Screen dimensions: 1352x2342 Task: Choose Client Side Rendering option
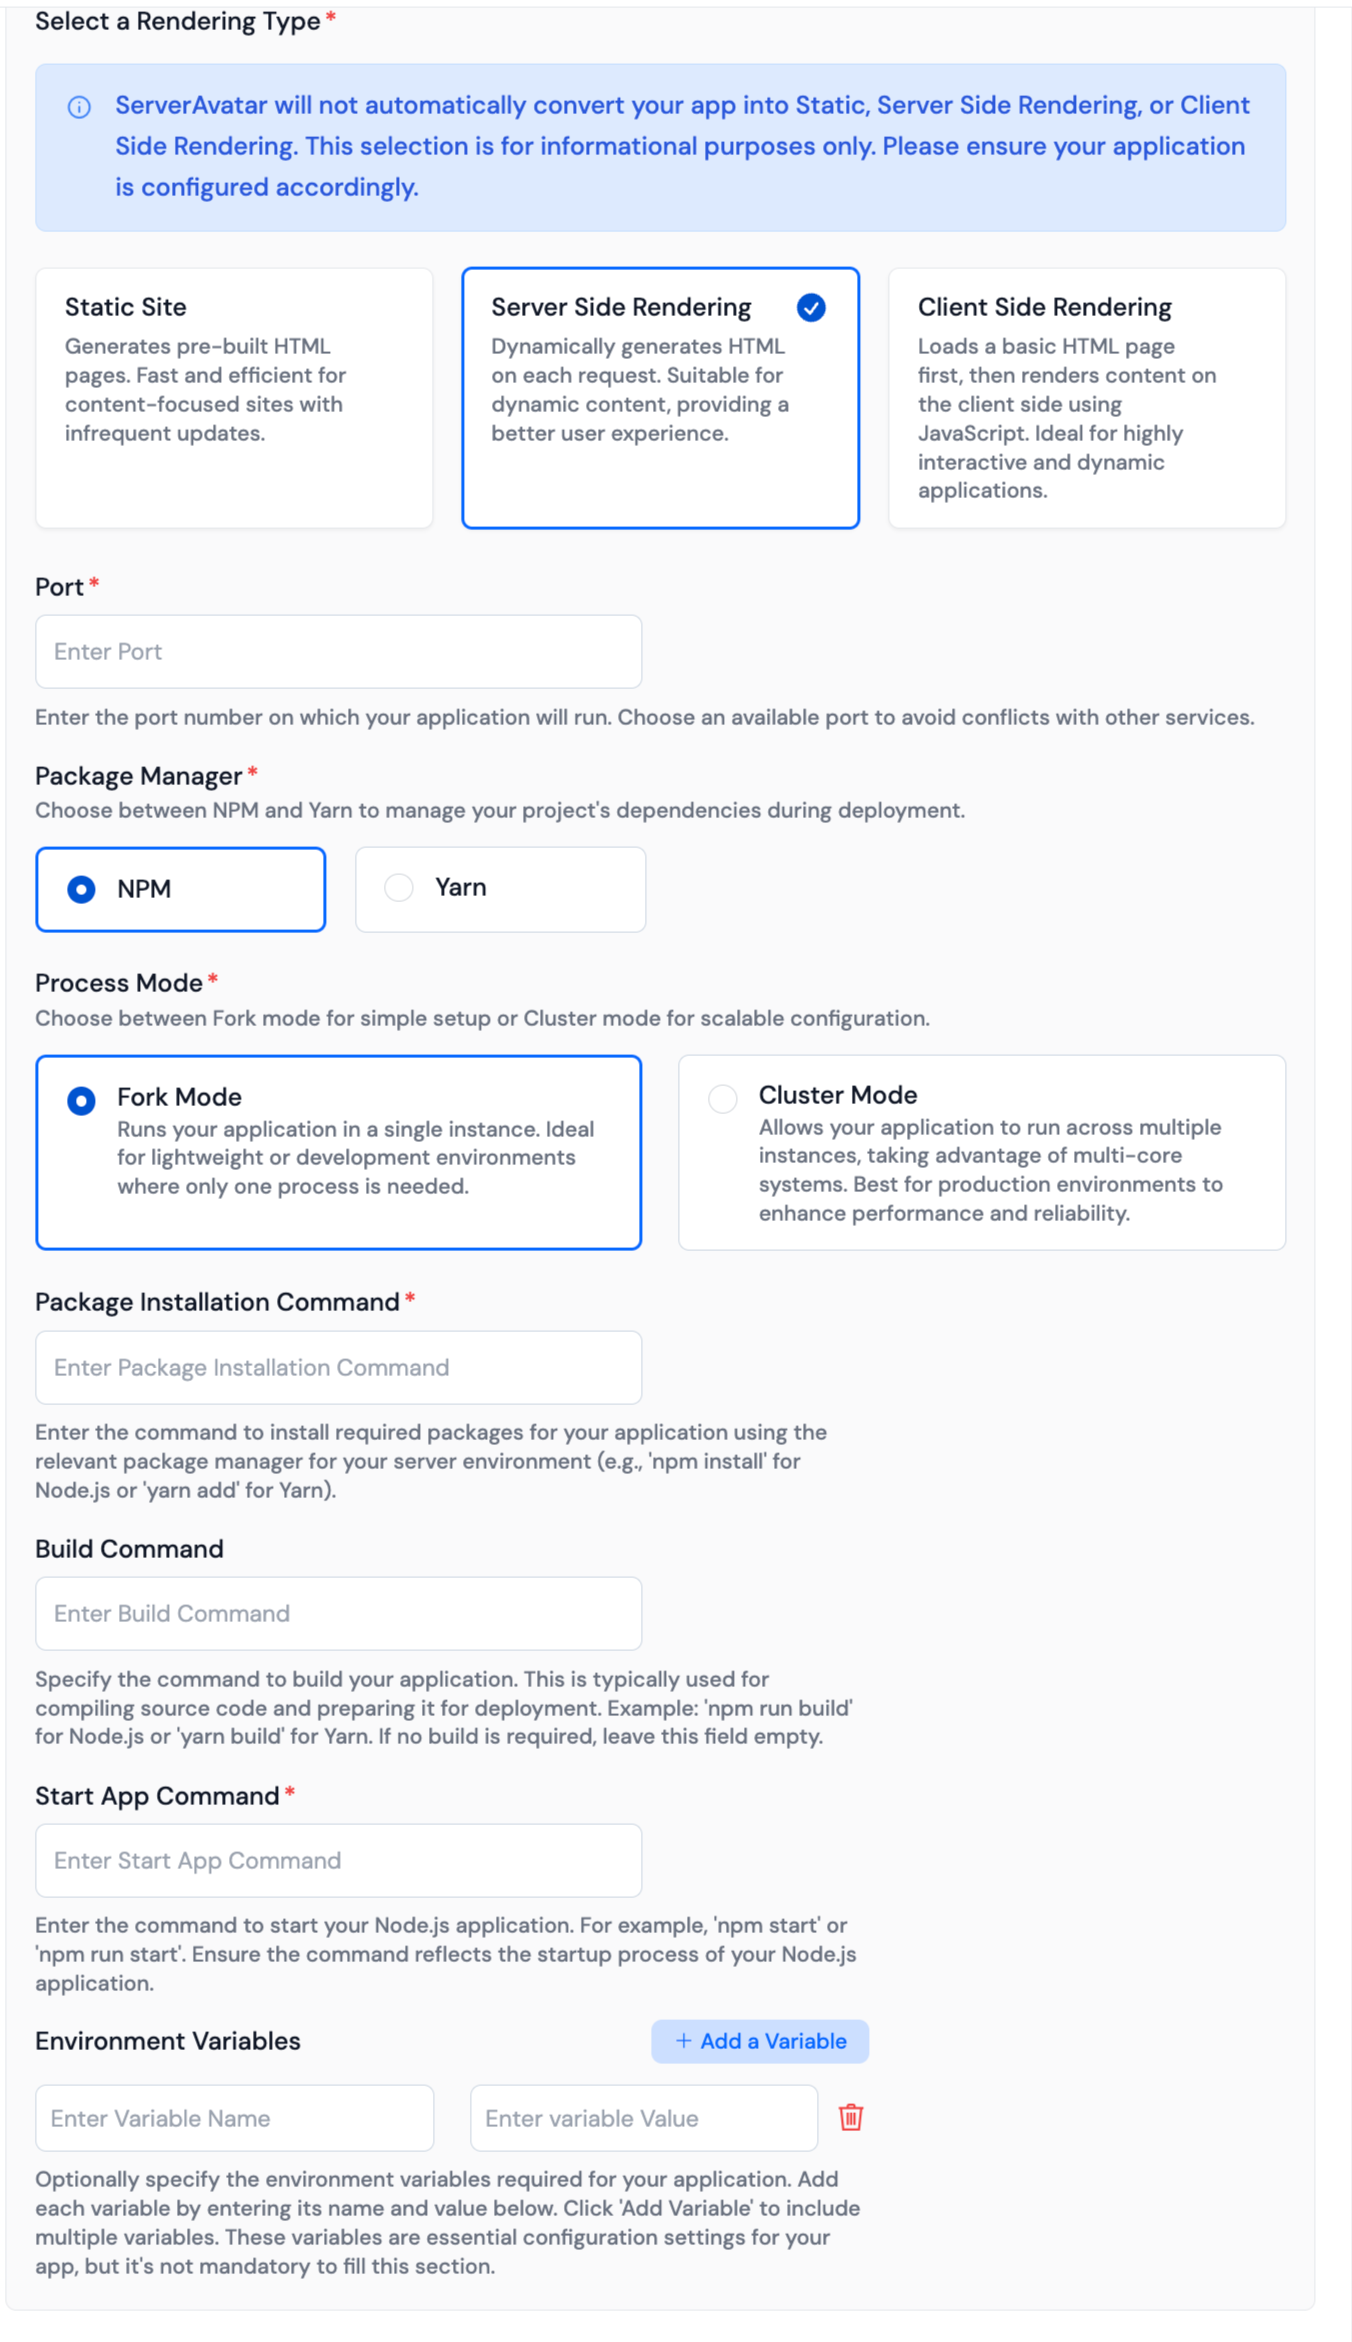[1087, 396]
